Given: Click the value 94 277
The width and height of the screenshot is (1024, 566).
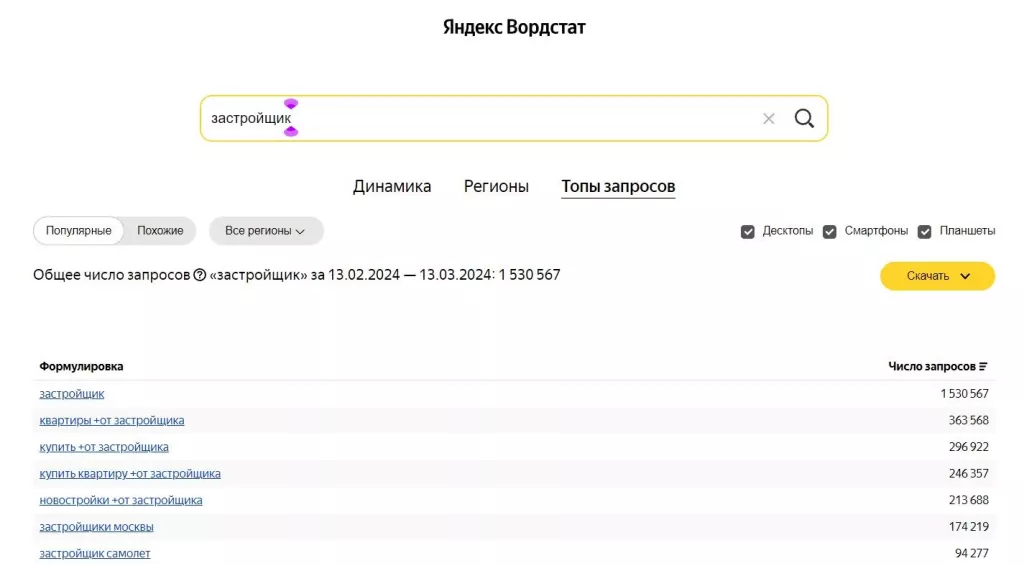Looking at the screenshot, I should pos(972,554).
